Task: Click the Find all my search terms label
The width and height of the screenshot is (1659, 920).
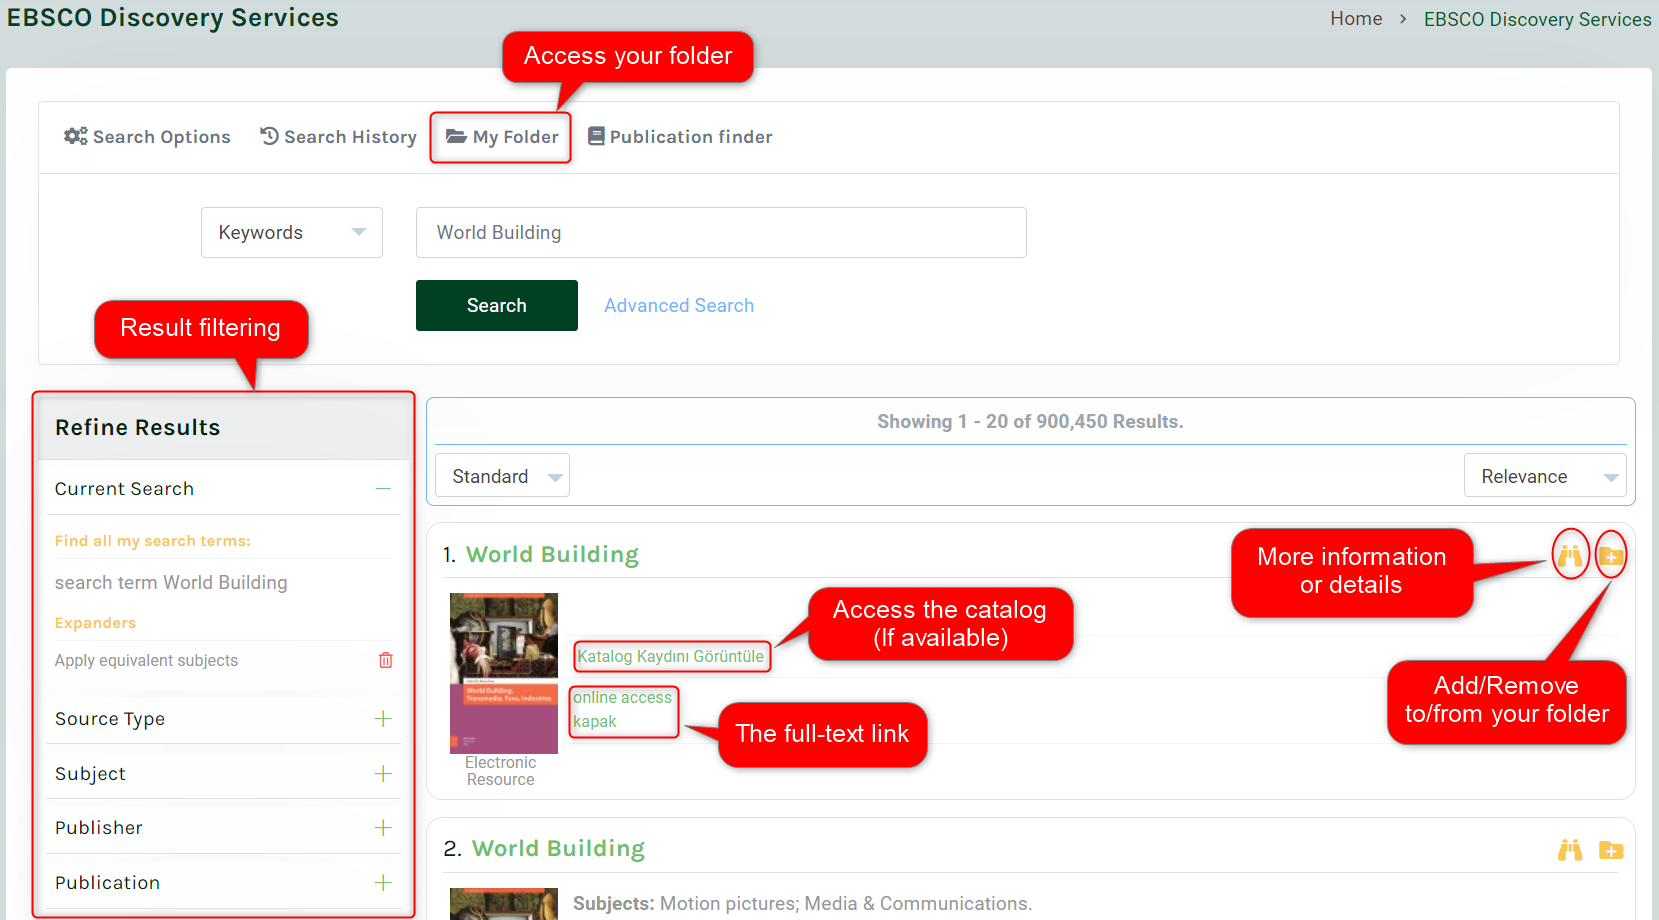Action: (x=153, y=541)
